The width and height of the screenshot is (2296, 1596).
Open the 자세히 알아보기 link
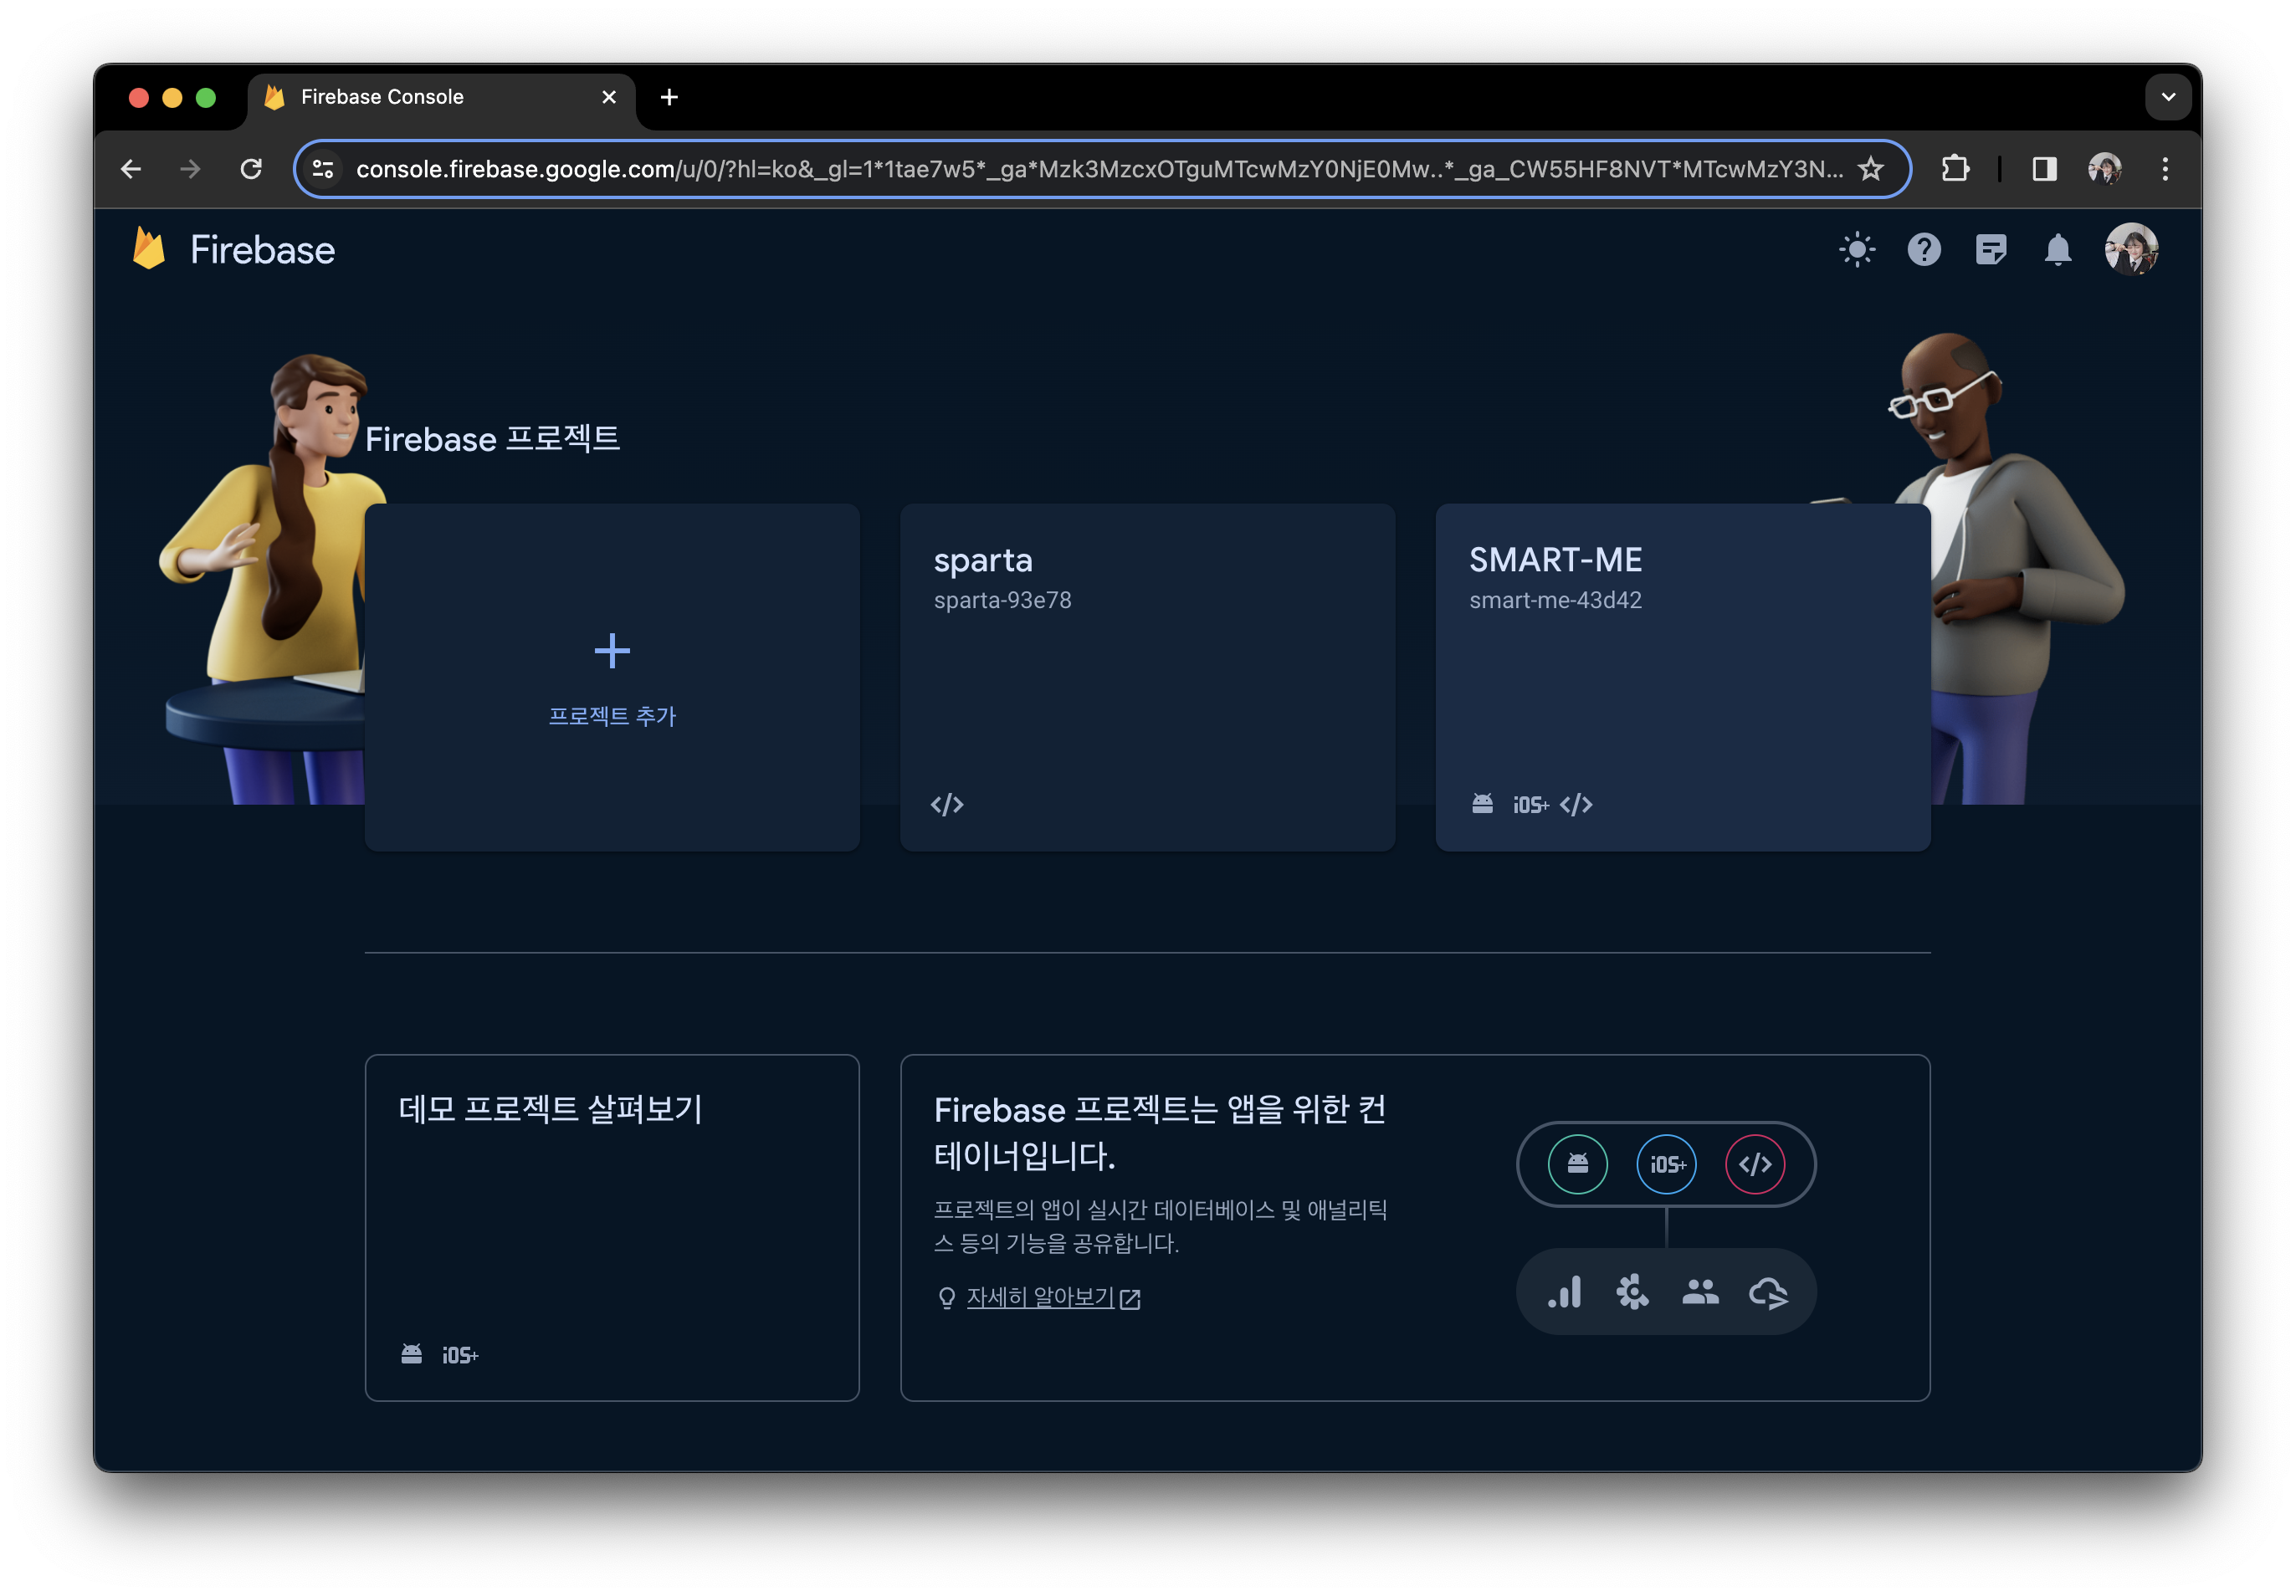pos(1040,1297)
